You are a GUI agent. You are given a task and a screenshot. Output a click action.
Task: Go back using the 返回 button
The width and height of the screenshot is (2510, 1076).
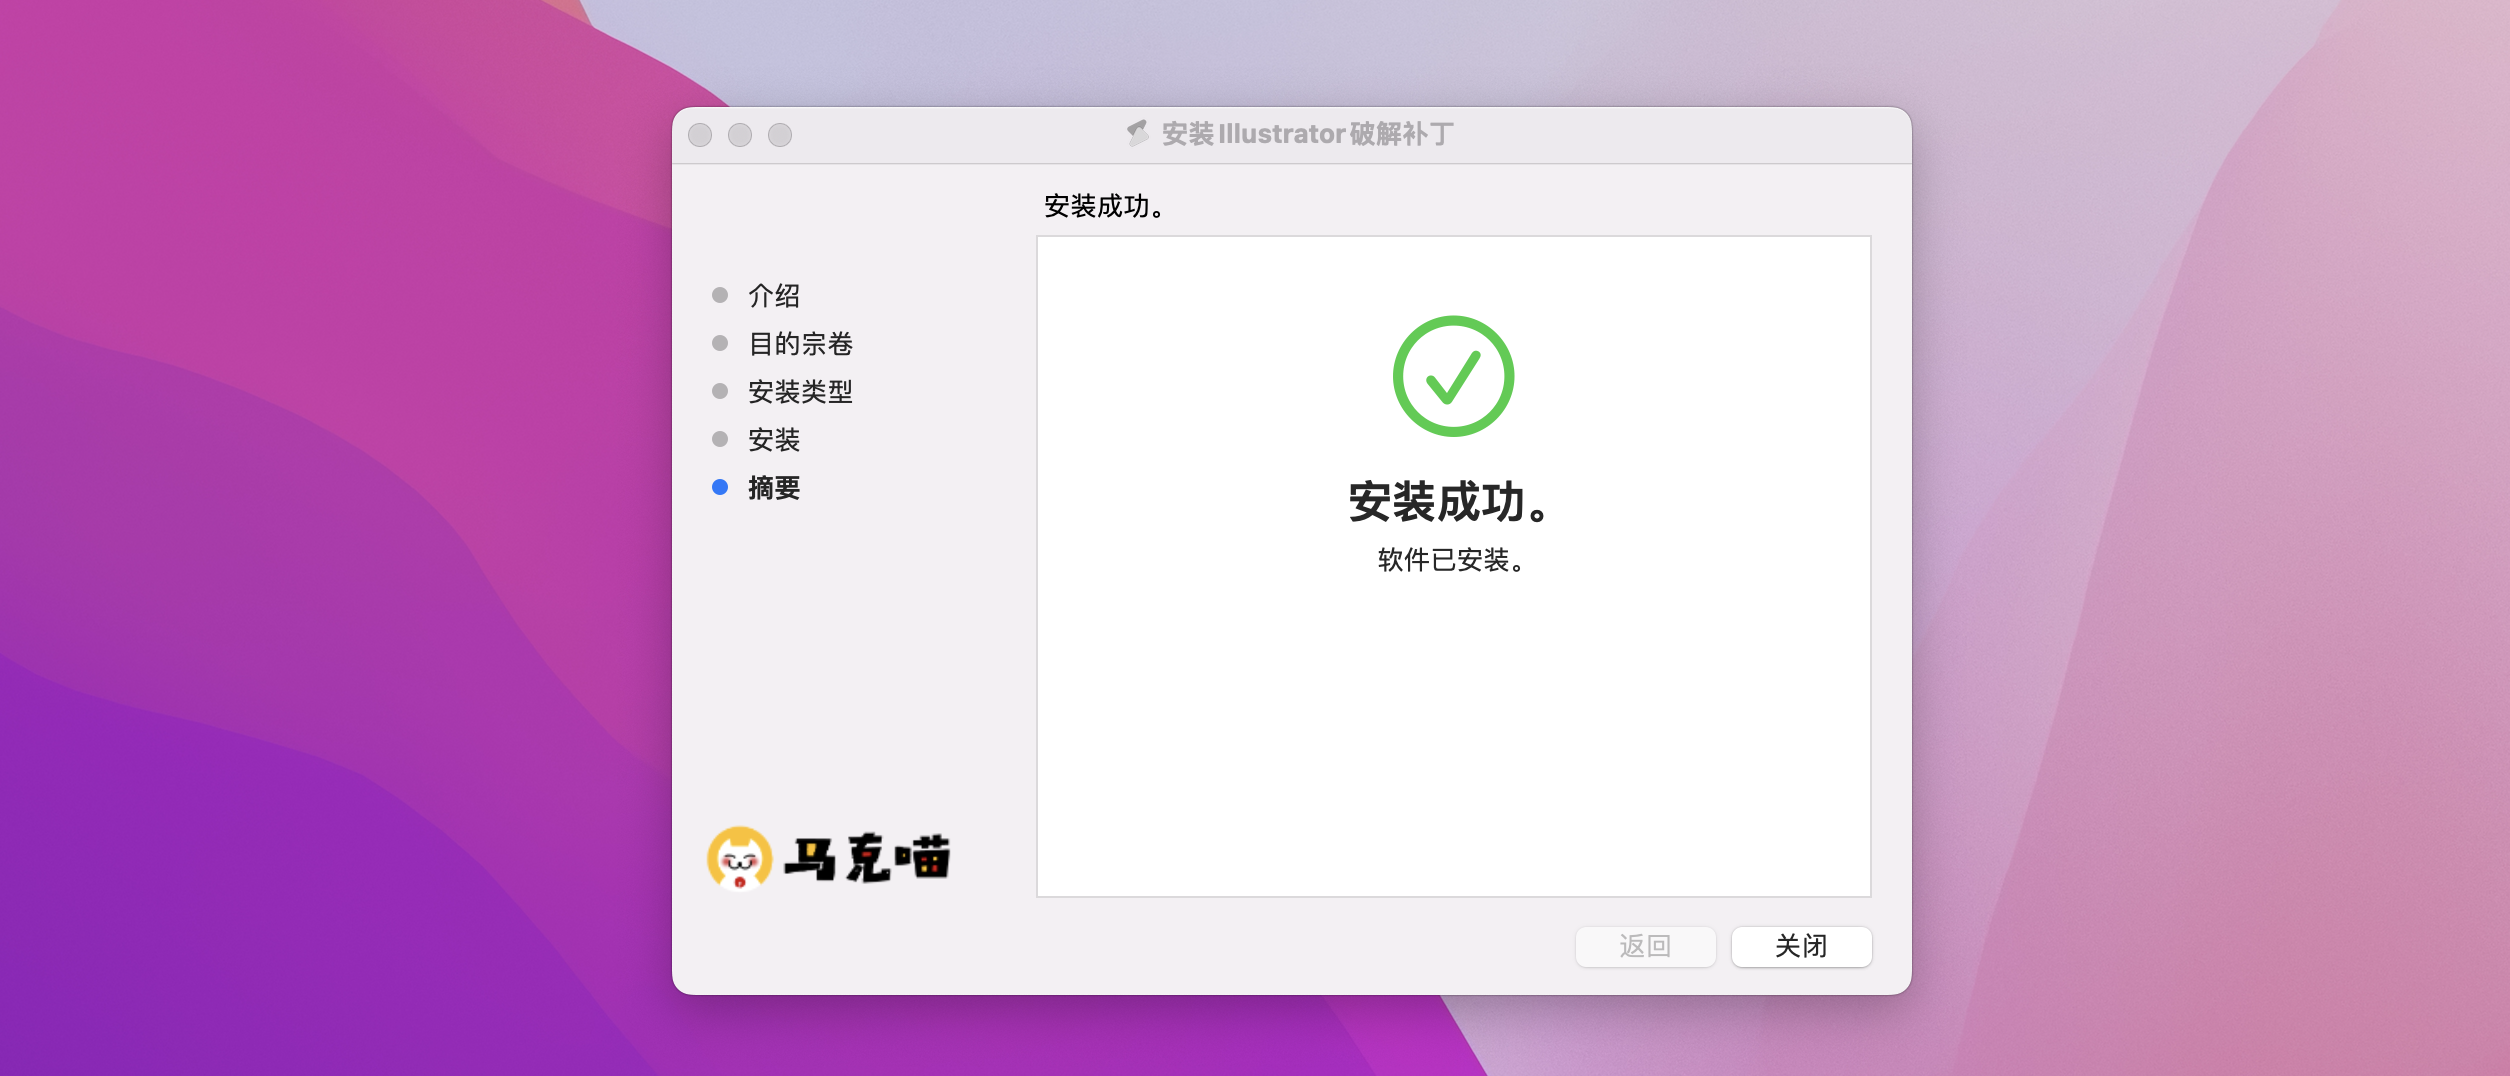(1645, 946)
